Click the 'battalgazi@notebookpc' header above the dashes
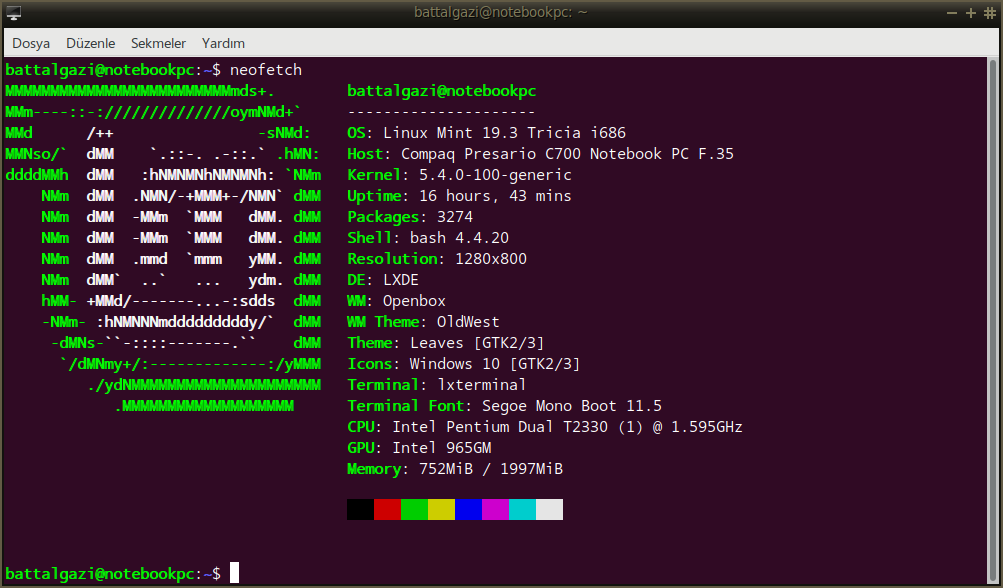The width and height of the screenshot is (1003, 588). (441, 91)
